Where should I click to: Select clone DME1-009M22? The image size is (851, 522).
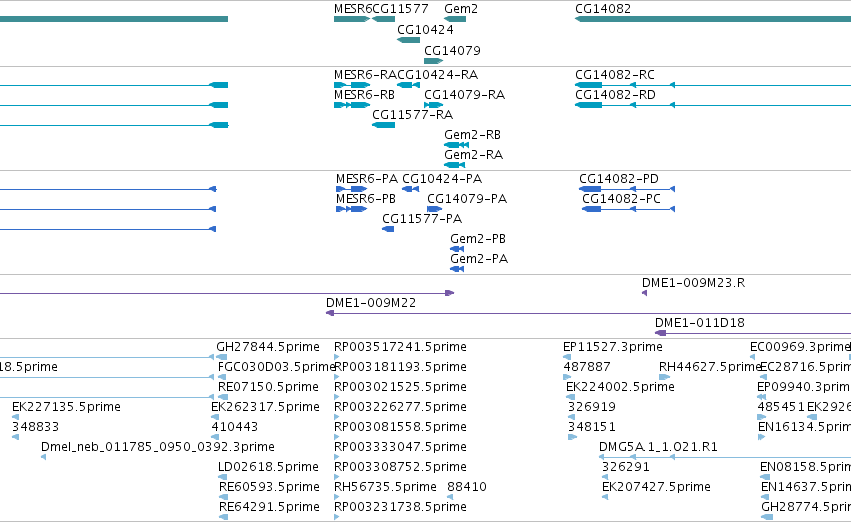click(371, 303)
